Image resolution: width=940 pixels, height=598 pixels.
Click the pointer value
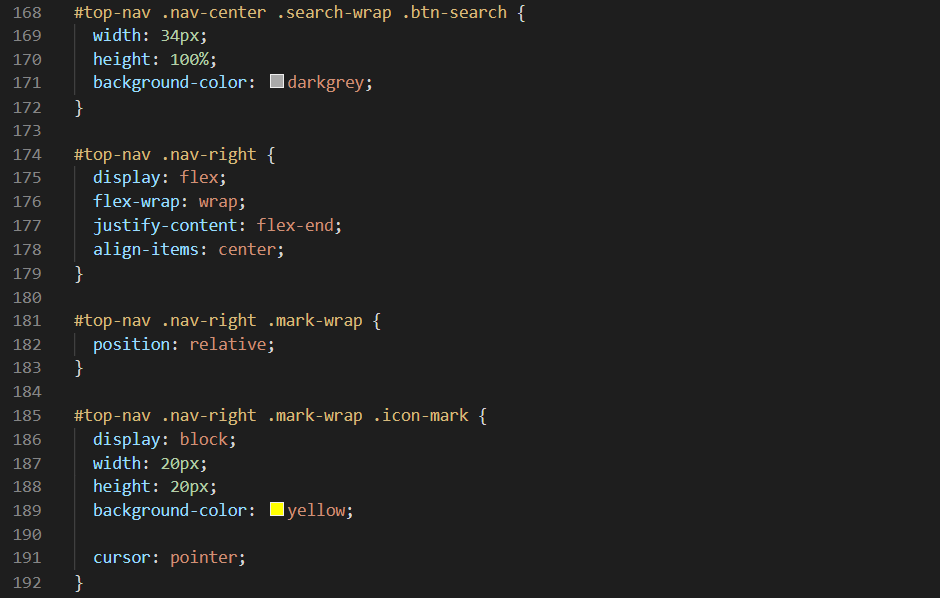[204, 558]
